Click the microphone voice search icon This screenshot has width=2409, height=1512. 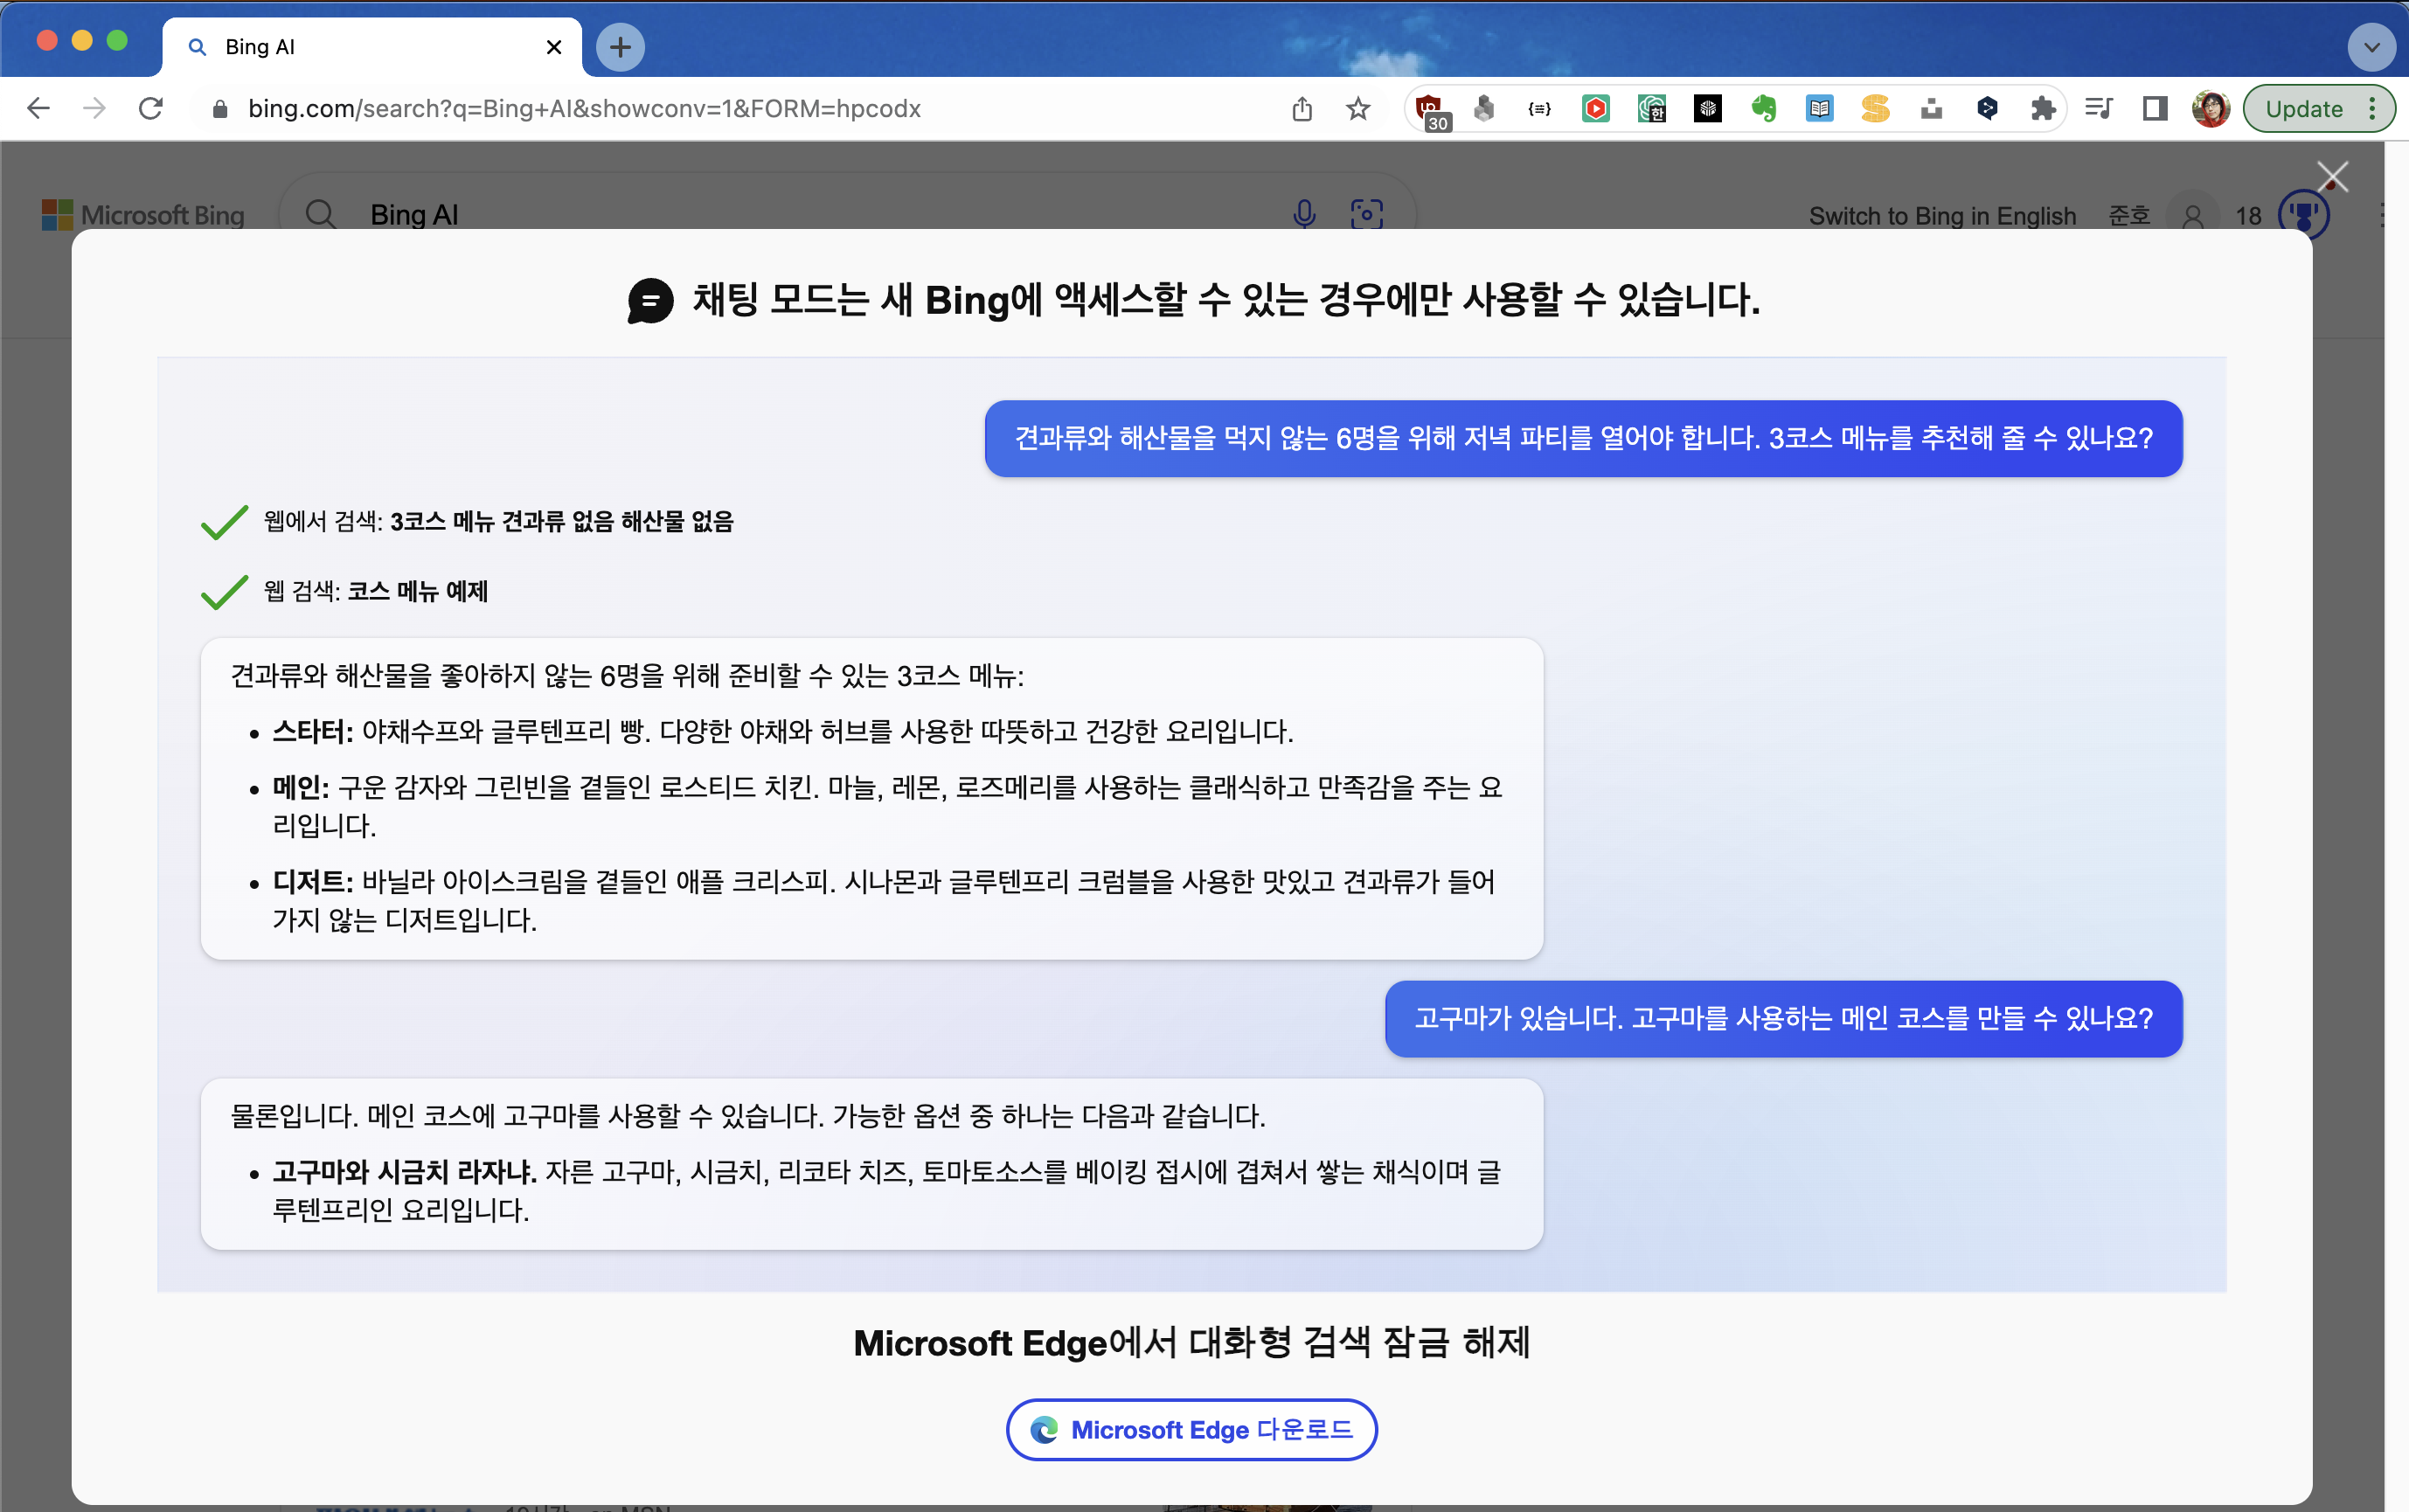coord(1303,214)
